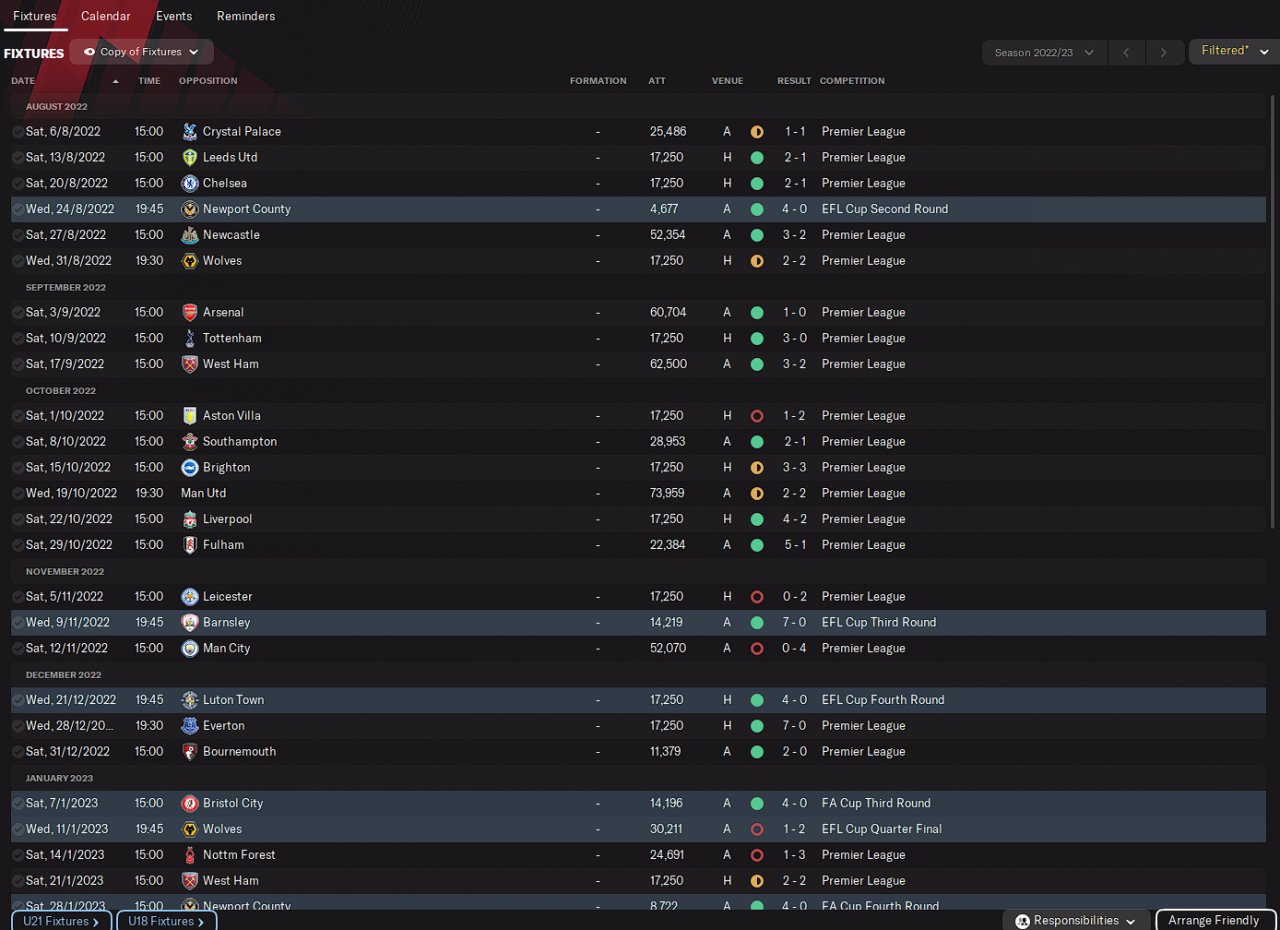Toggle the check mark for Sat, 7/1/2023
This screenshot has width=1280, height=930.
coord(18,804)
